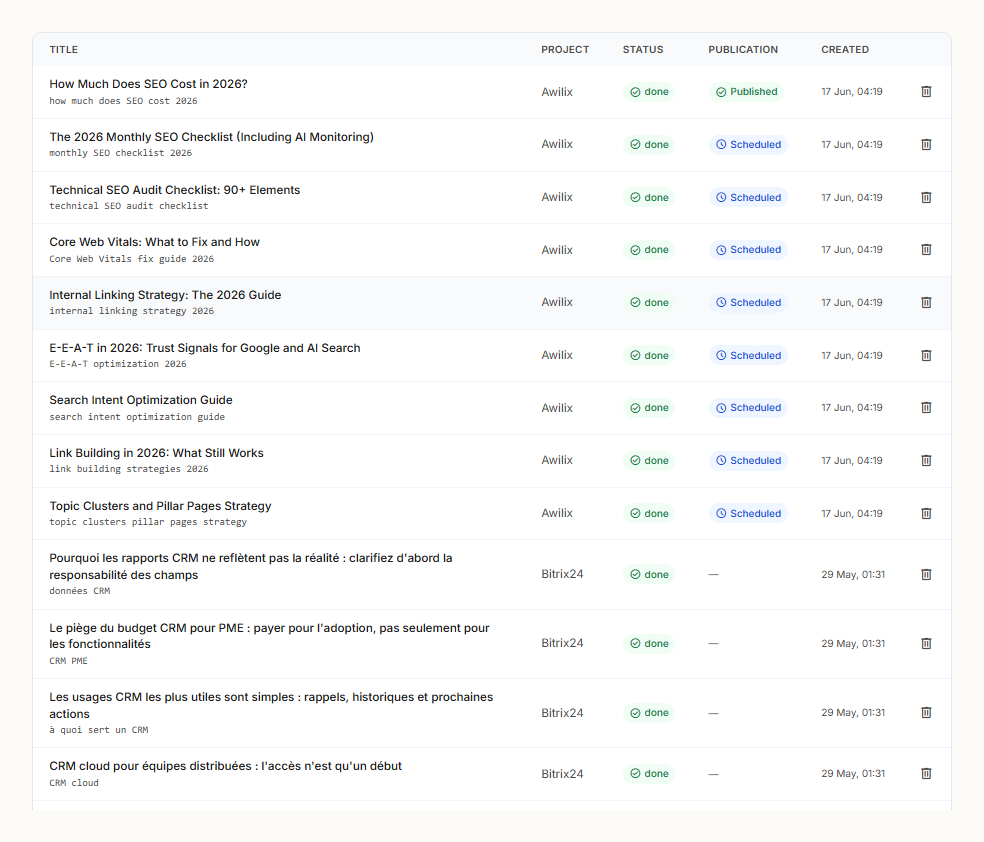The image size is (984, 842).
Task: Click Scheduled badge on Monthly SEO Checklist row
Action: (748, 144)
